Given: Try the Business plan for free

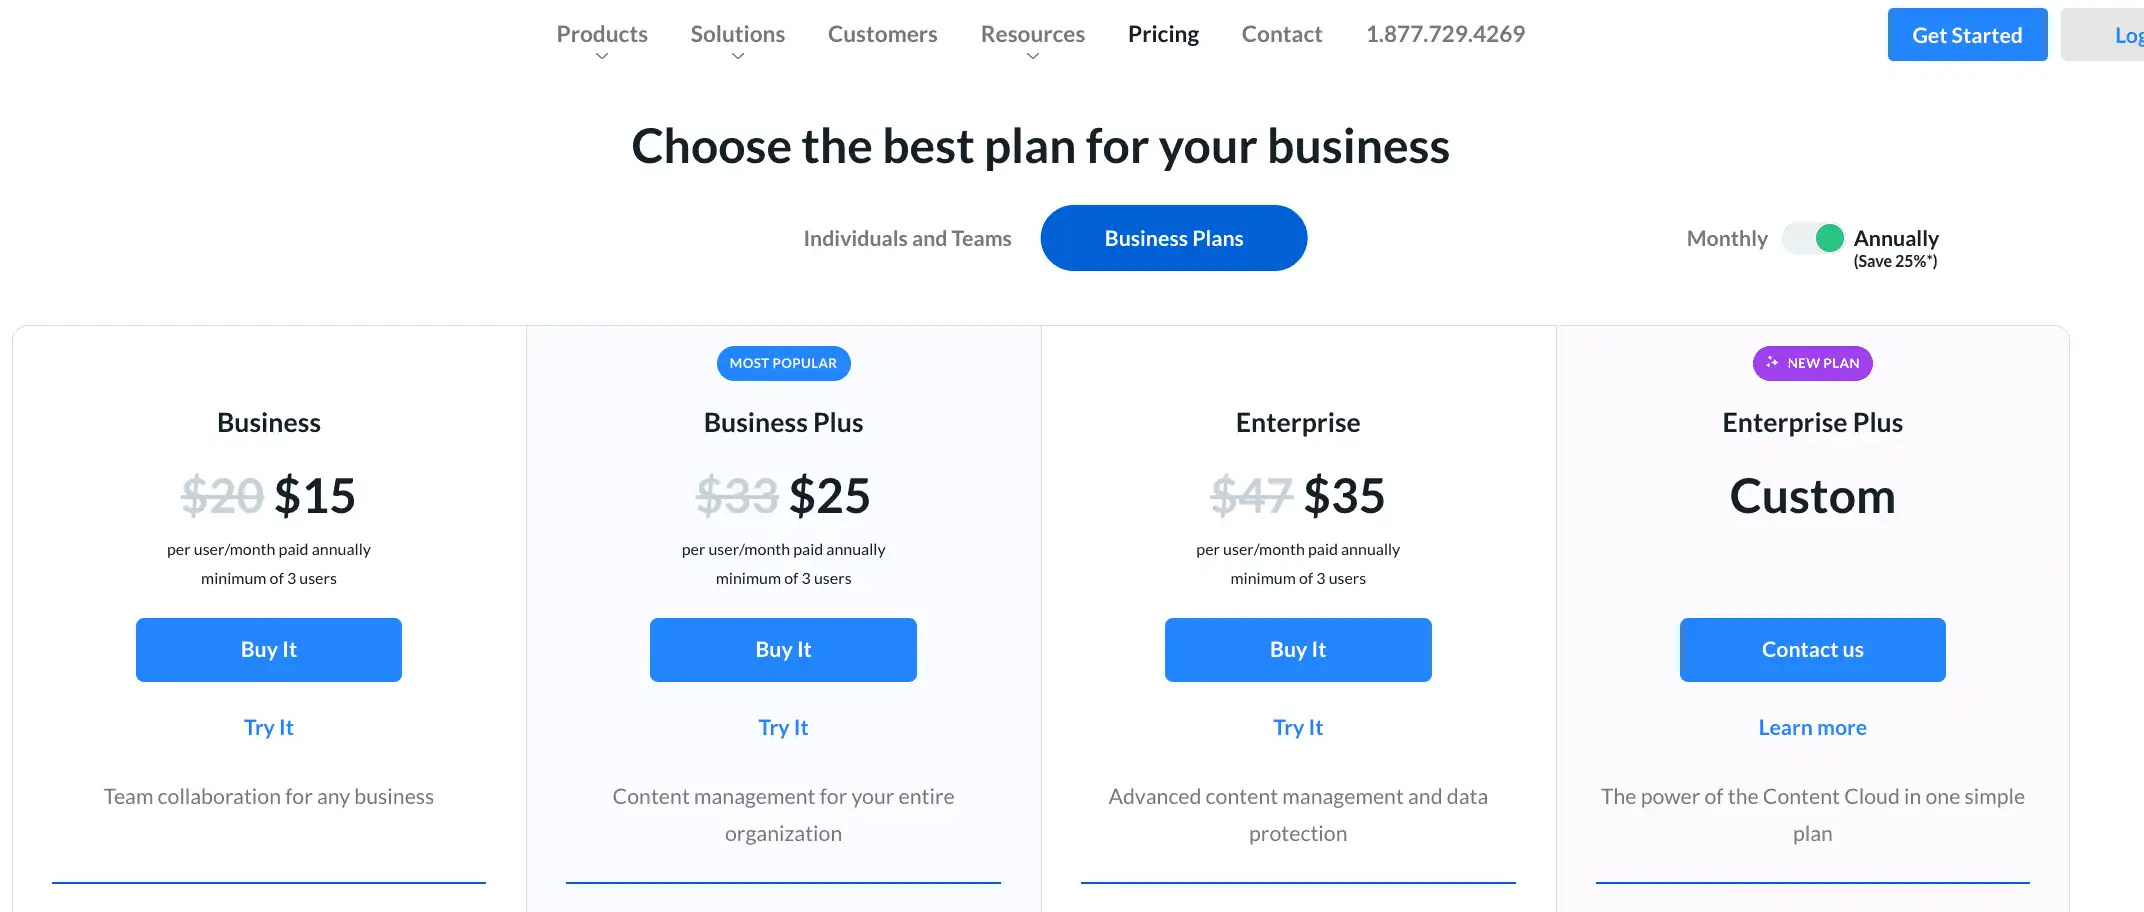Looking at the screenshot, I should [x=269, y=728].
